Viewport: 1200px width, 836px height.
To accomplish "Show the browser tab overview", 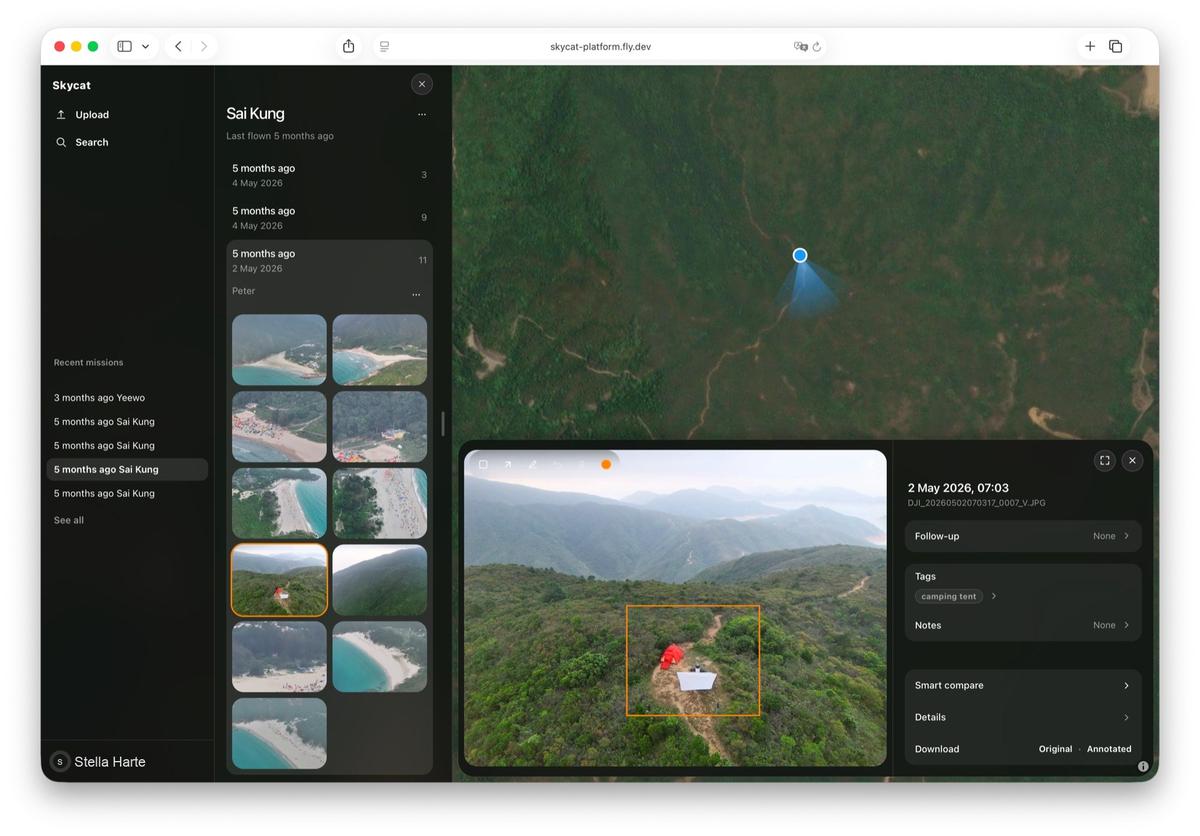I will tap(1116, 46).
